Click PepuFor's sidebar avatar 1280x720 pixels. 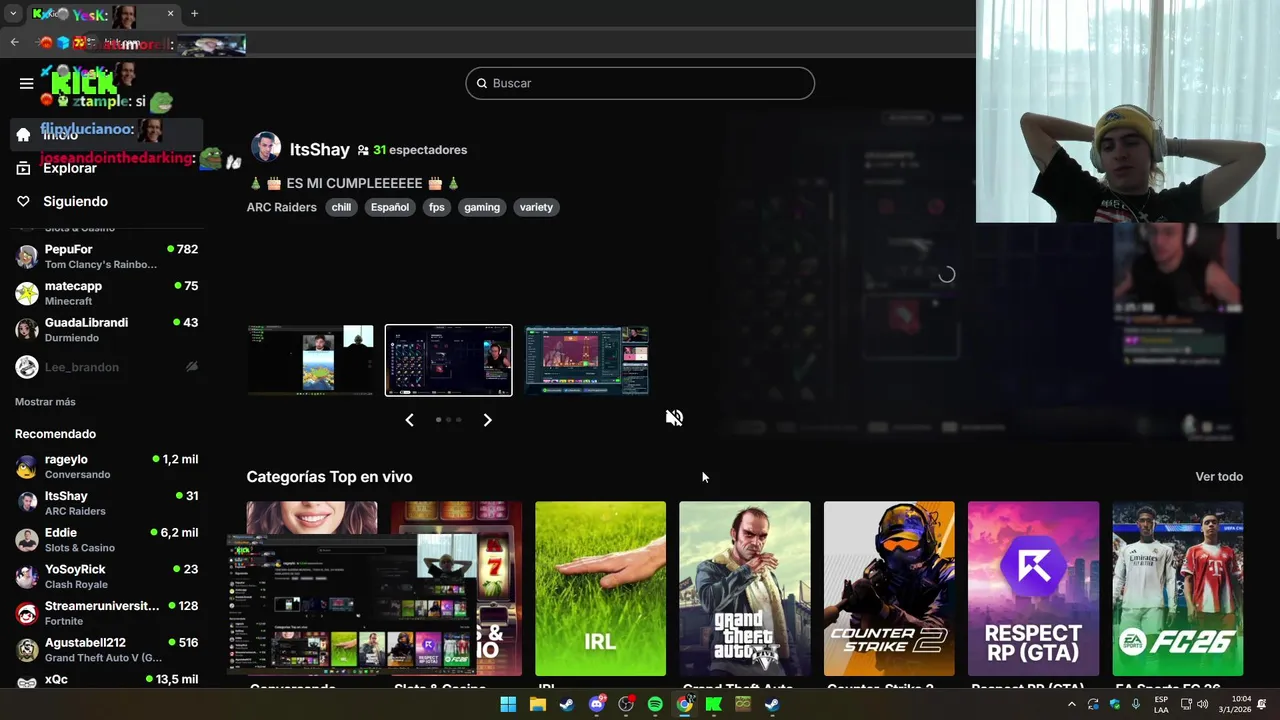27,256
